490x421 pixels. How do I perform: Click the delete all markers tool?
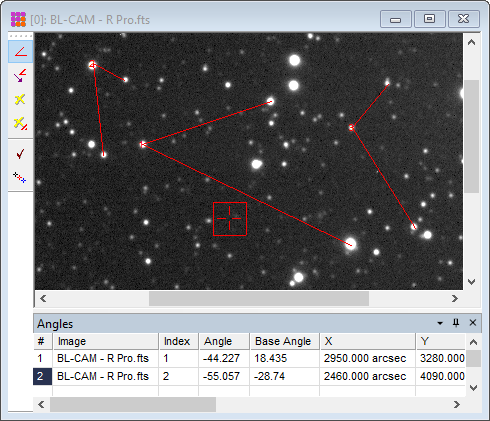click(x=20, y=123)
